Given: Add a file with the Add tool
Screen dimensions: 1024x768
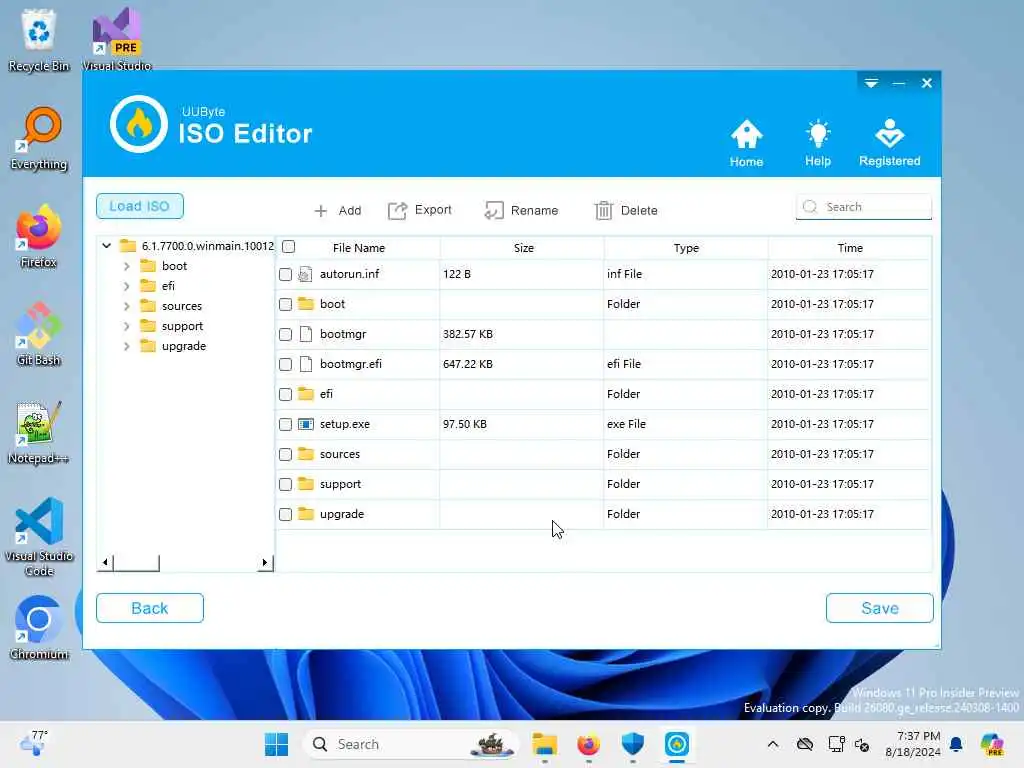Looking at the screenshot, I should 337,210.
